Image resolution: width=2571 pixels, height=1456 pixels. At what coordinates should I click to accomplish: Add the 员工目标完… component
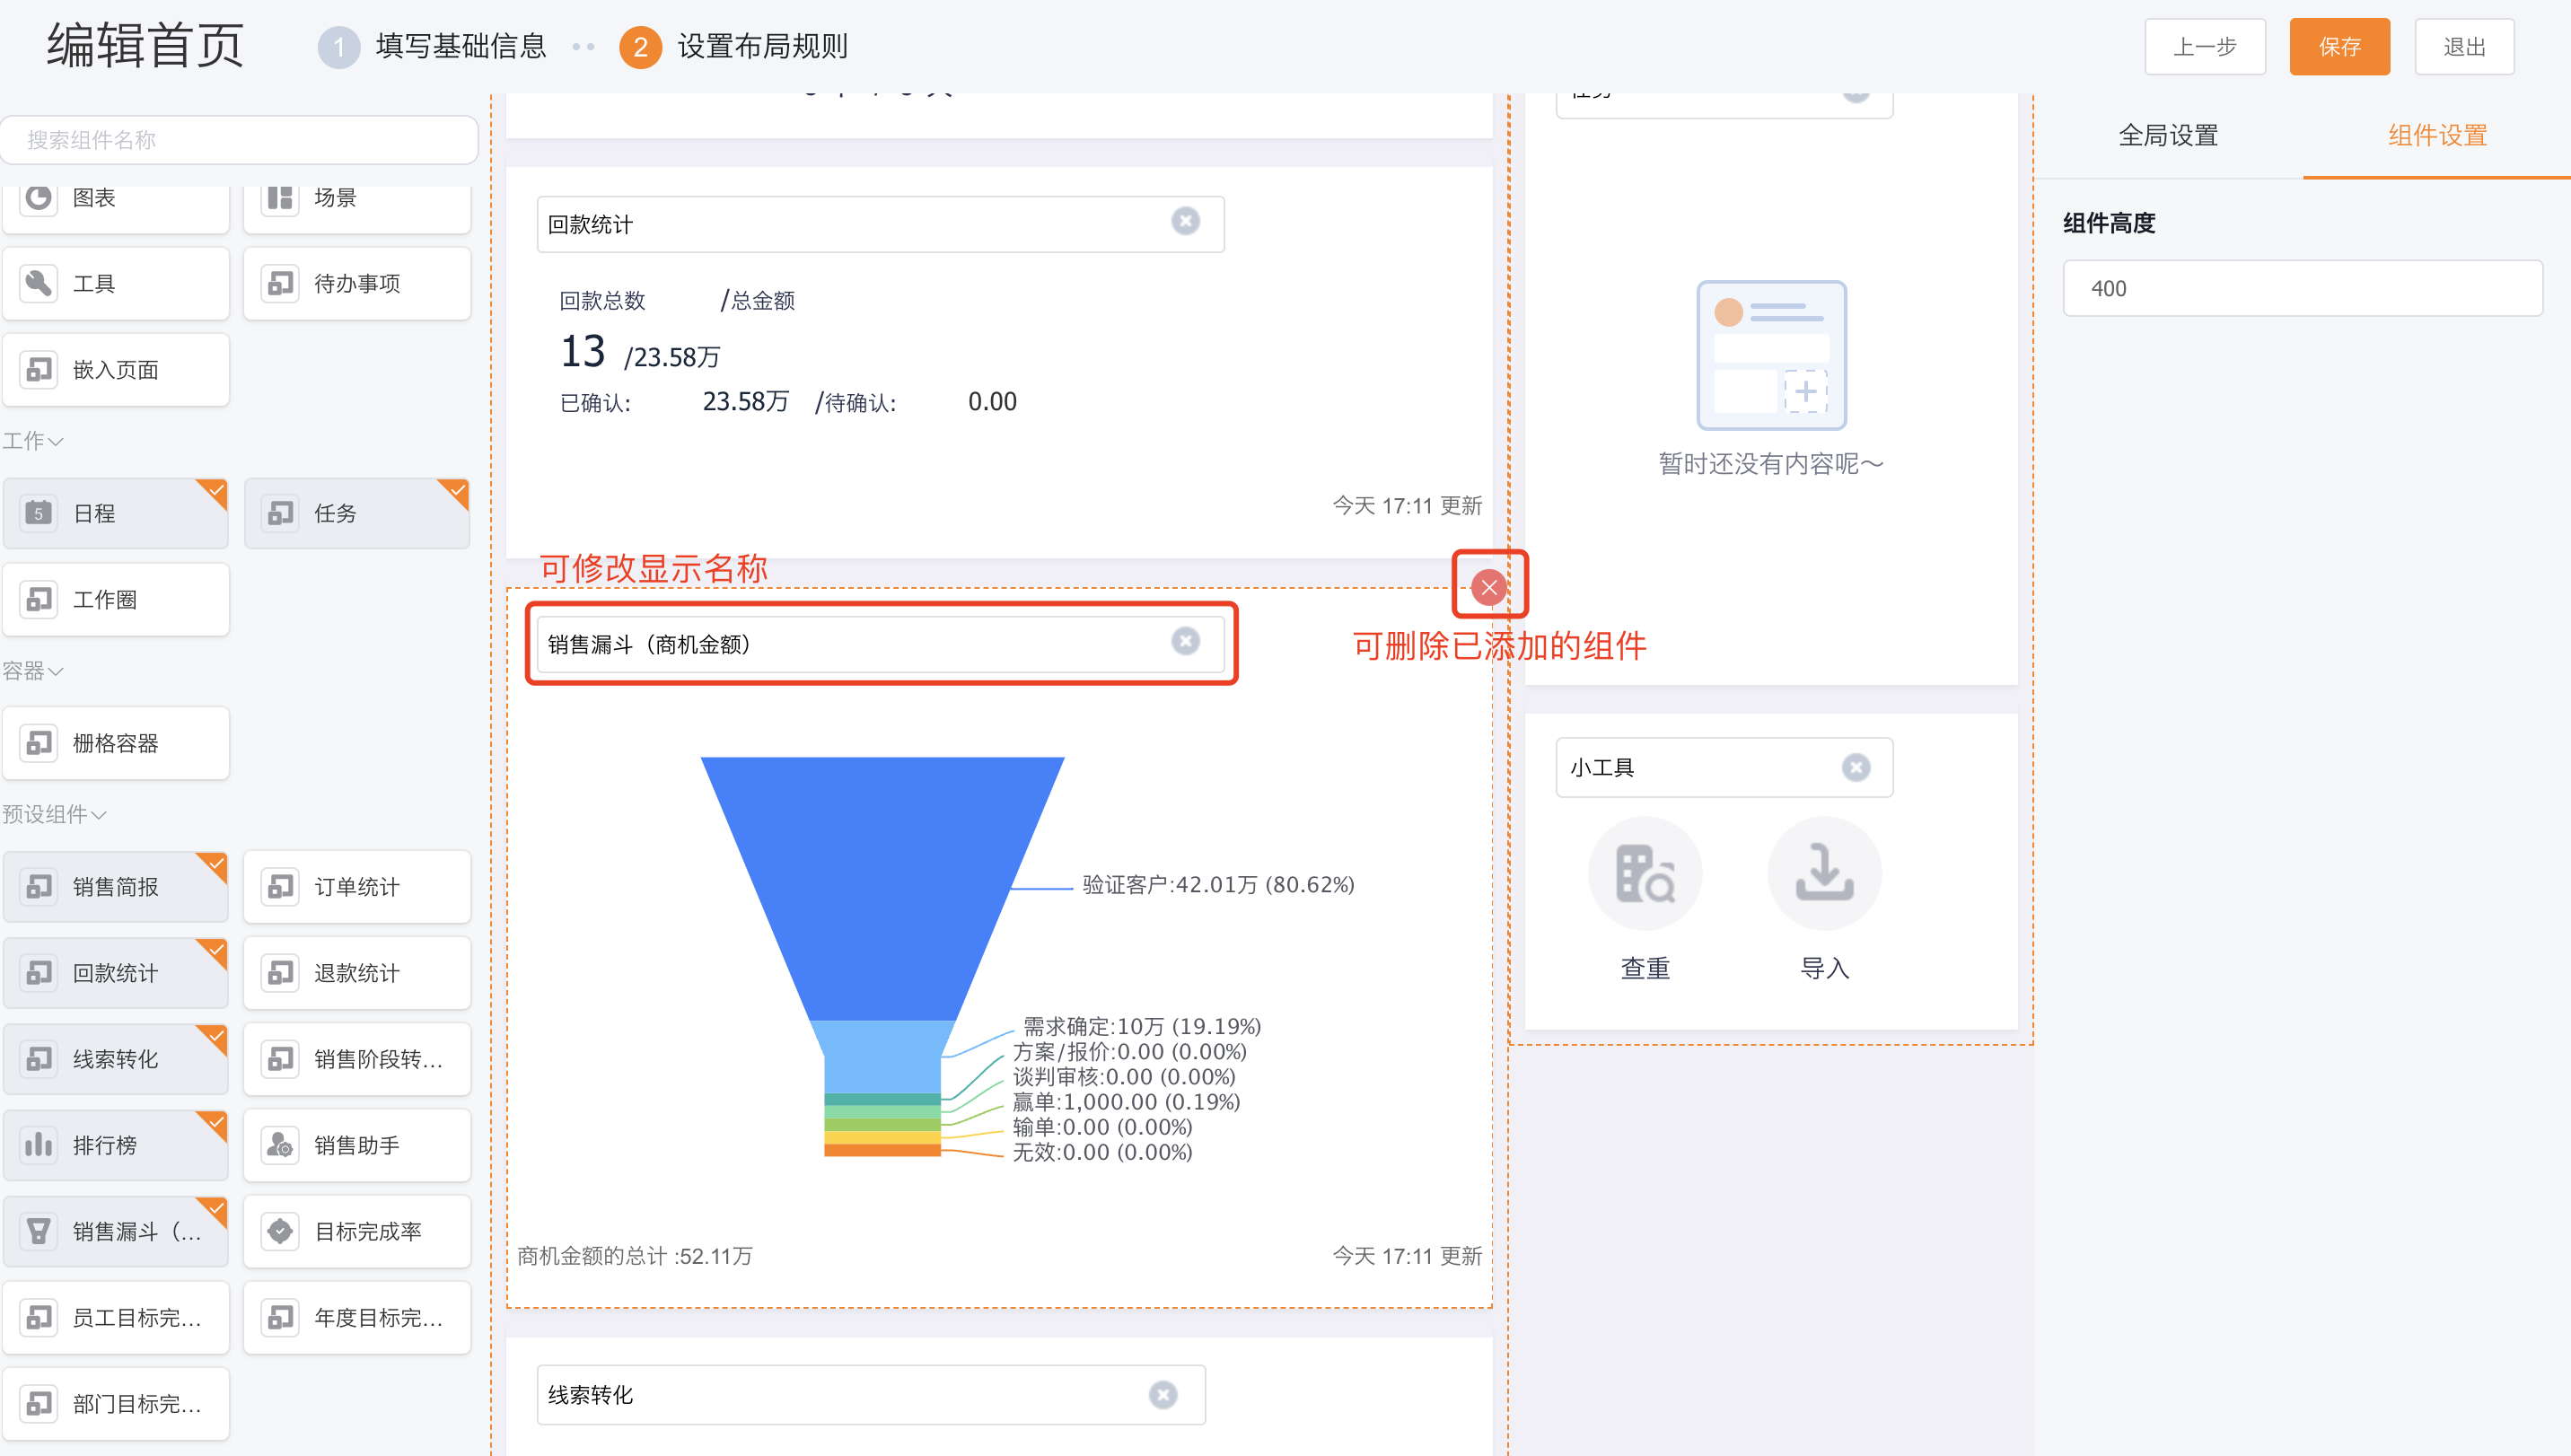click(116, 1318)
